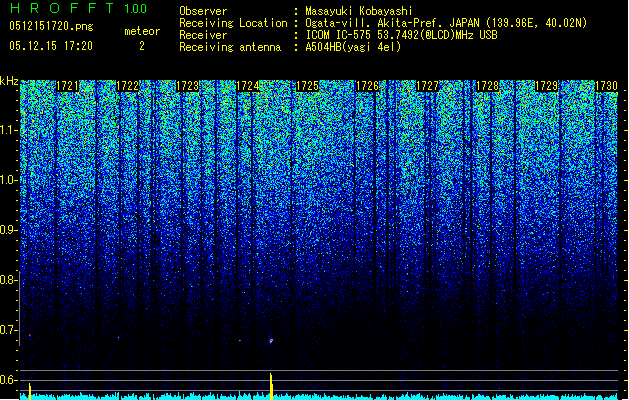
Task: Click the 1721 time marker
Action: pyautogui.click(x=67, y=86)
